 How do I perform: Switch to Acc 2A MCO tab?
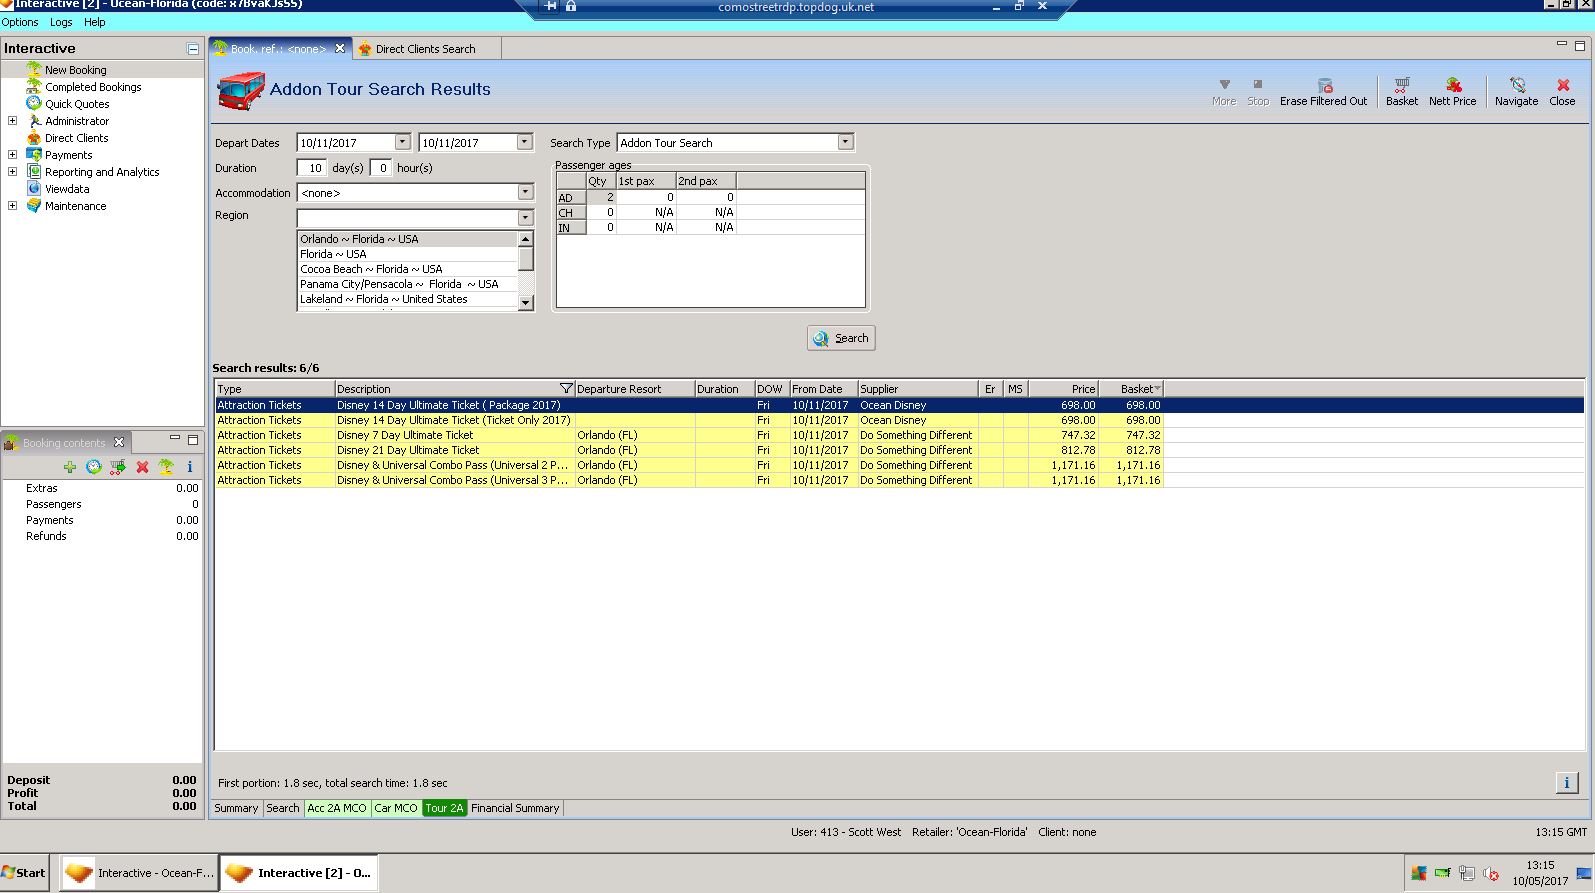coord(337,808)
